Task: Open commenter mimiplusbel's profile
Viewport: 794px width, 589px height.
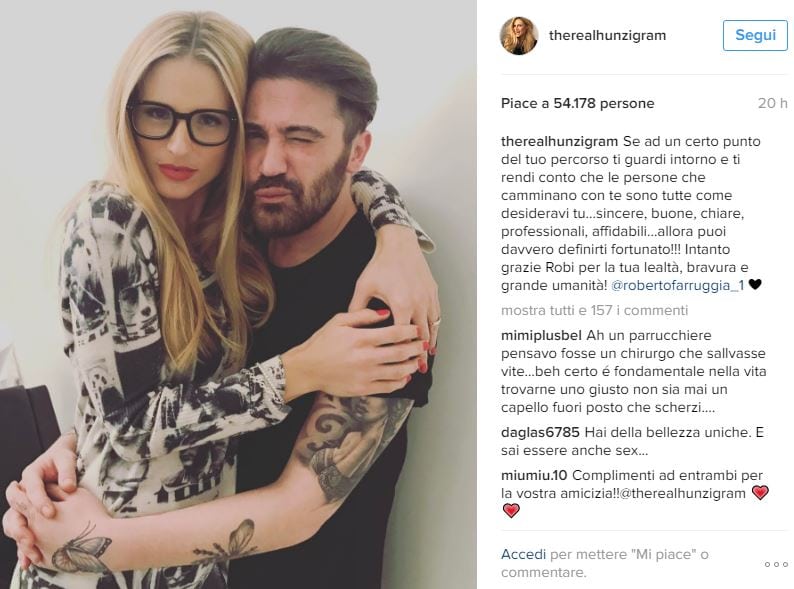Action: click(x=541, y=335)
